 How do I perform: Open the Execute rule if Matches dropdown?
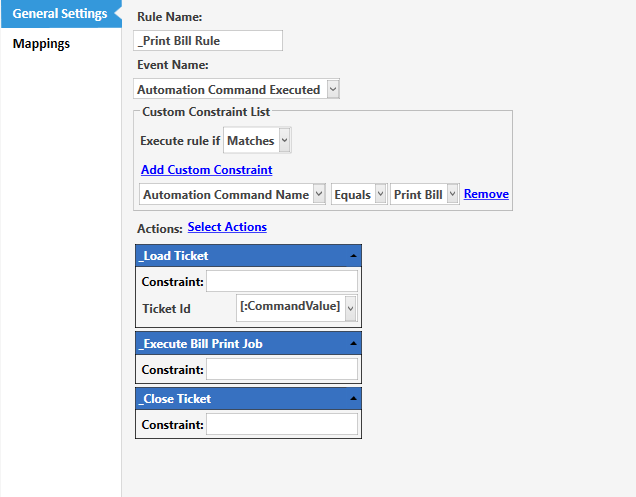pos(285,141)
